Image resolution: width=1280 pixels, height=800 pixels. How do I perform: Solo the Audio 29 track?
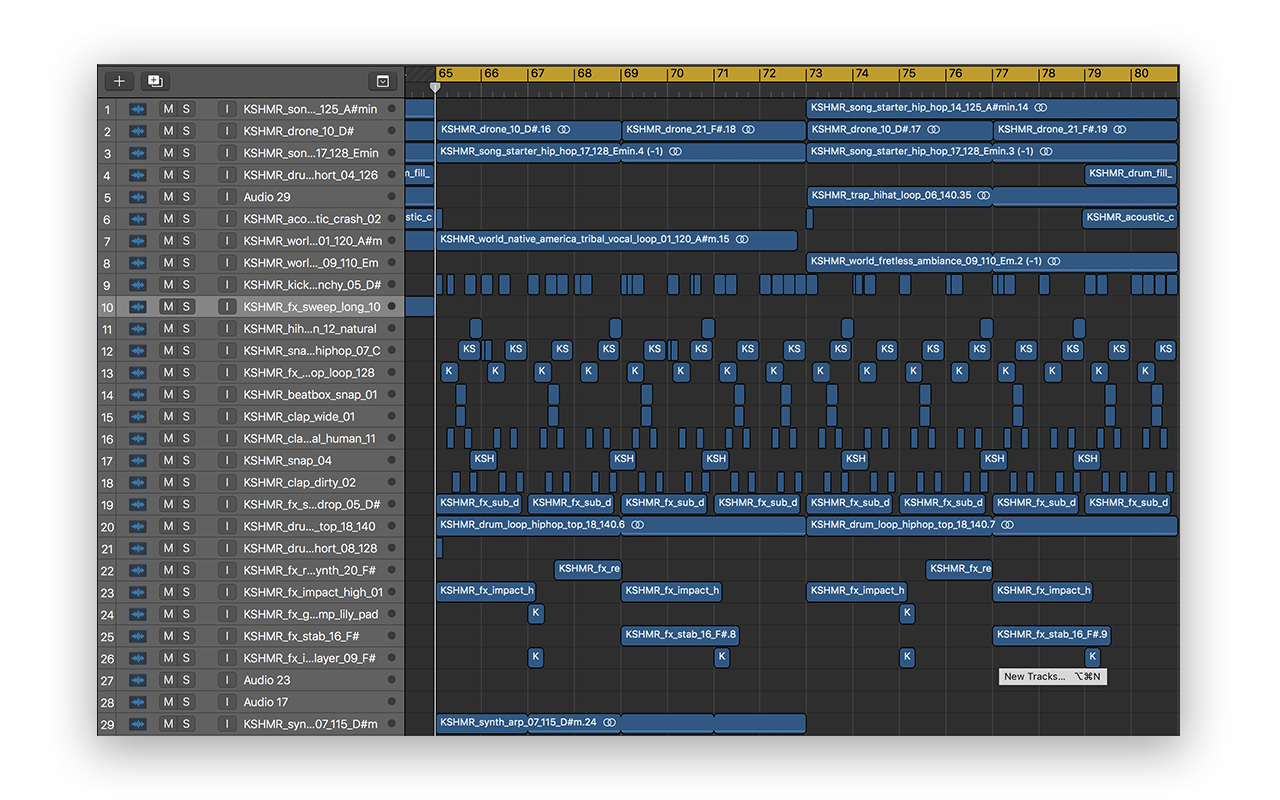(x=186, y=197)
